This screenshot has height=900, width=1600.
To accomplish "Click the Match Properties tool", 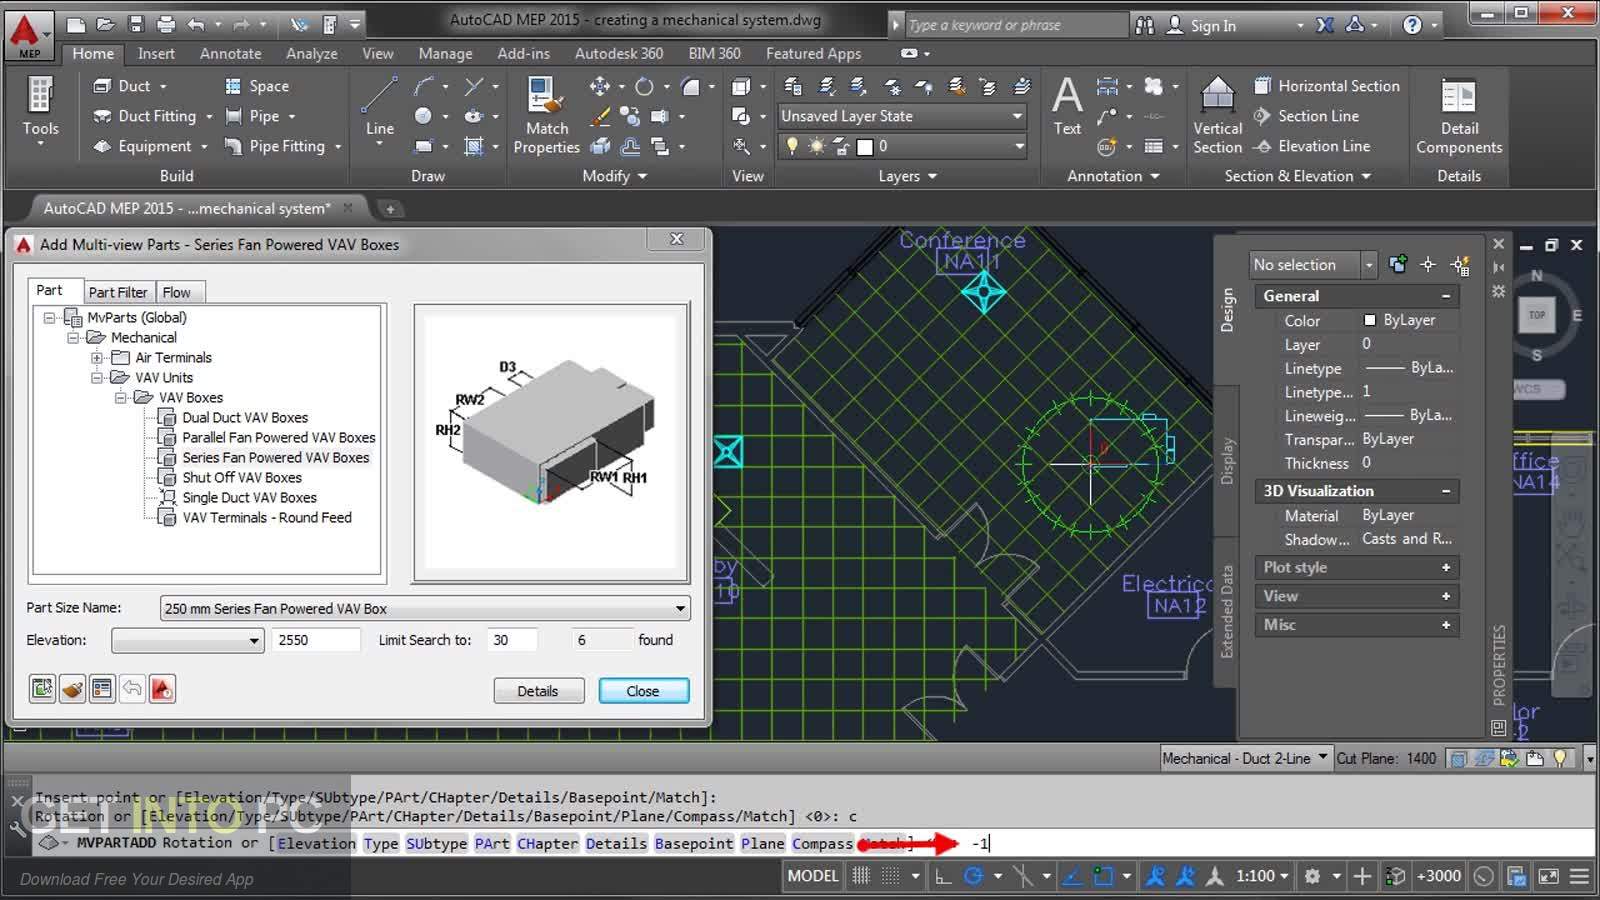I will point(546,116).
